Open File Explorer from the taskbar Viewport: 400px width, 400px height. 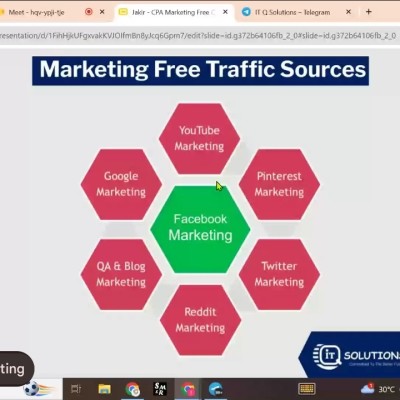click(x=105, y=389)
